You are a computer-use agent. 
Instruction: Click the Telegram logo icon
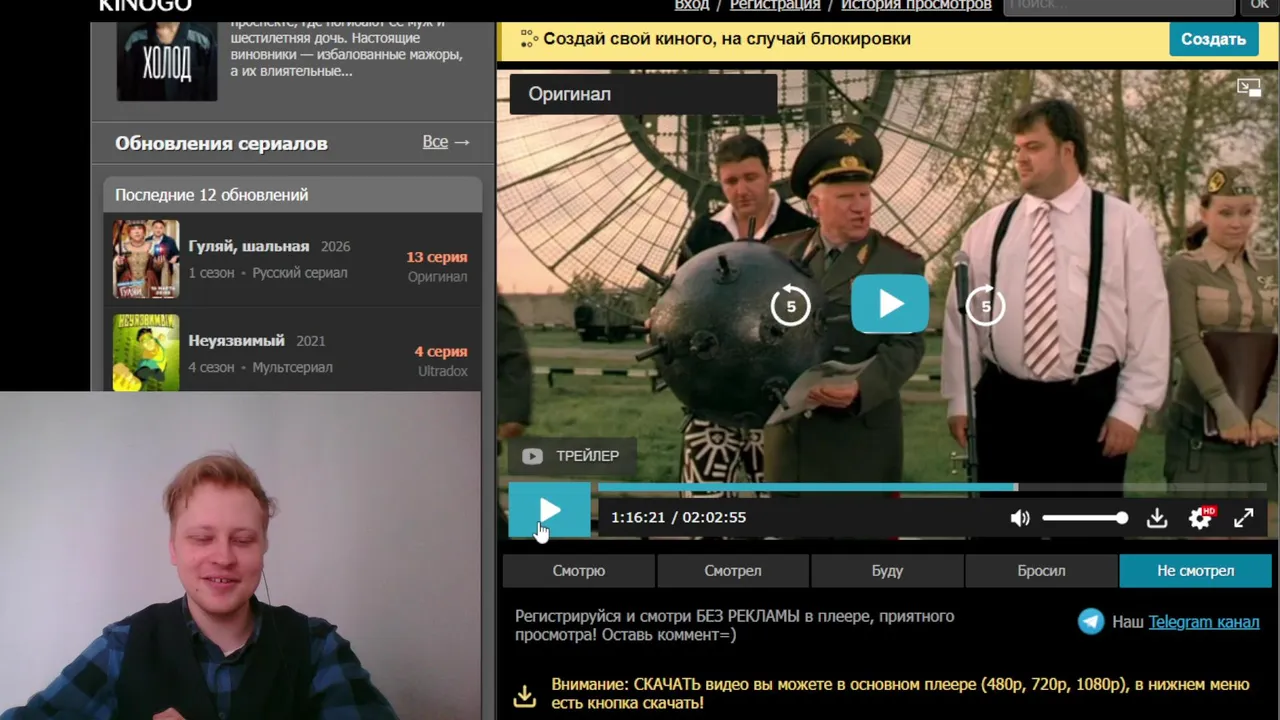coord(1091,622)
